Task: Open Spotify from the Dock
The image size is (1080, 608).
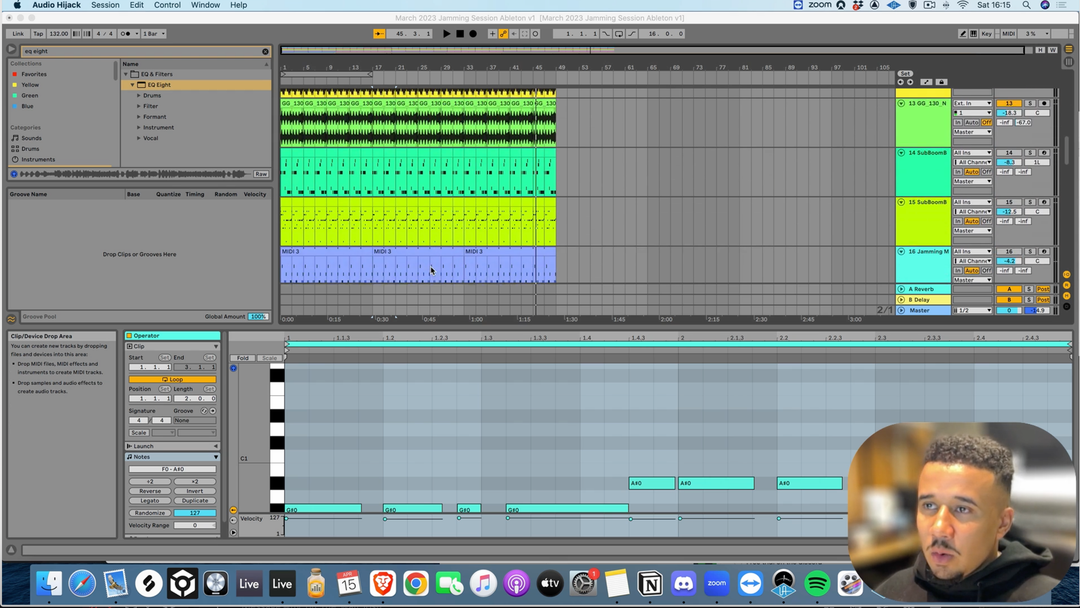Action: click(817, 584)
